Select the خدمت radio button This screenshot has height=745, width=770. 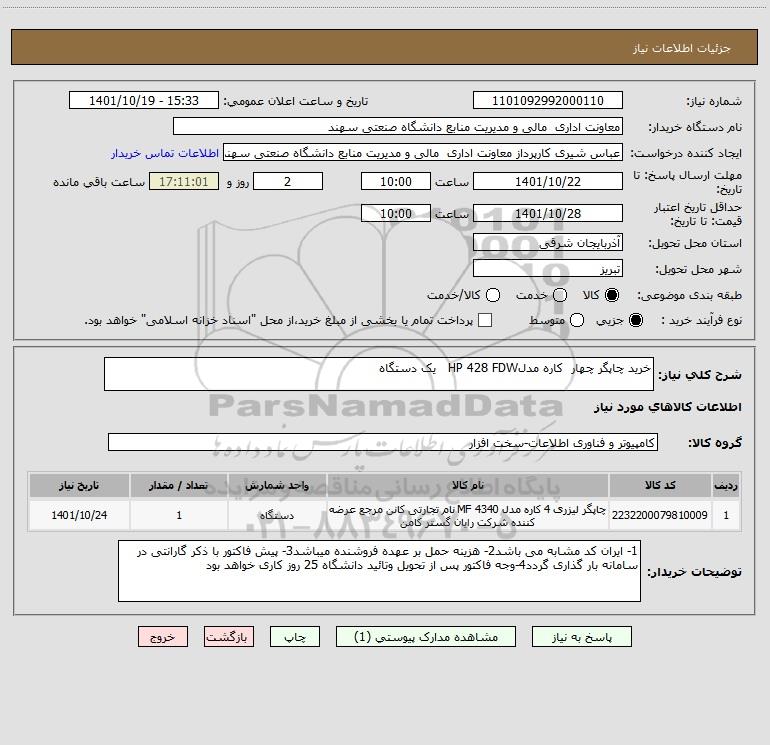(x=560, y=295)
